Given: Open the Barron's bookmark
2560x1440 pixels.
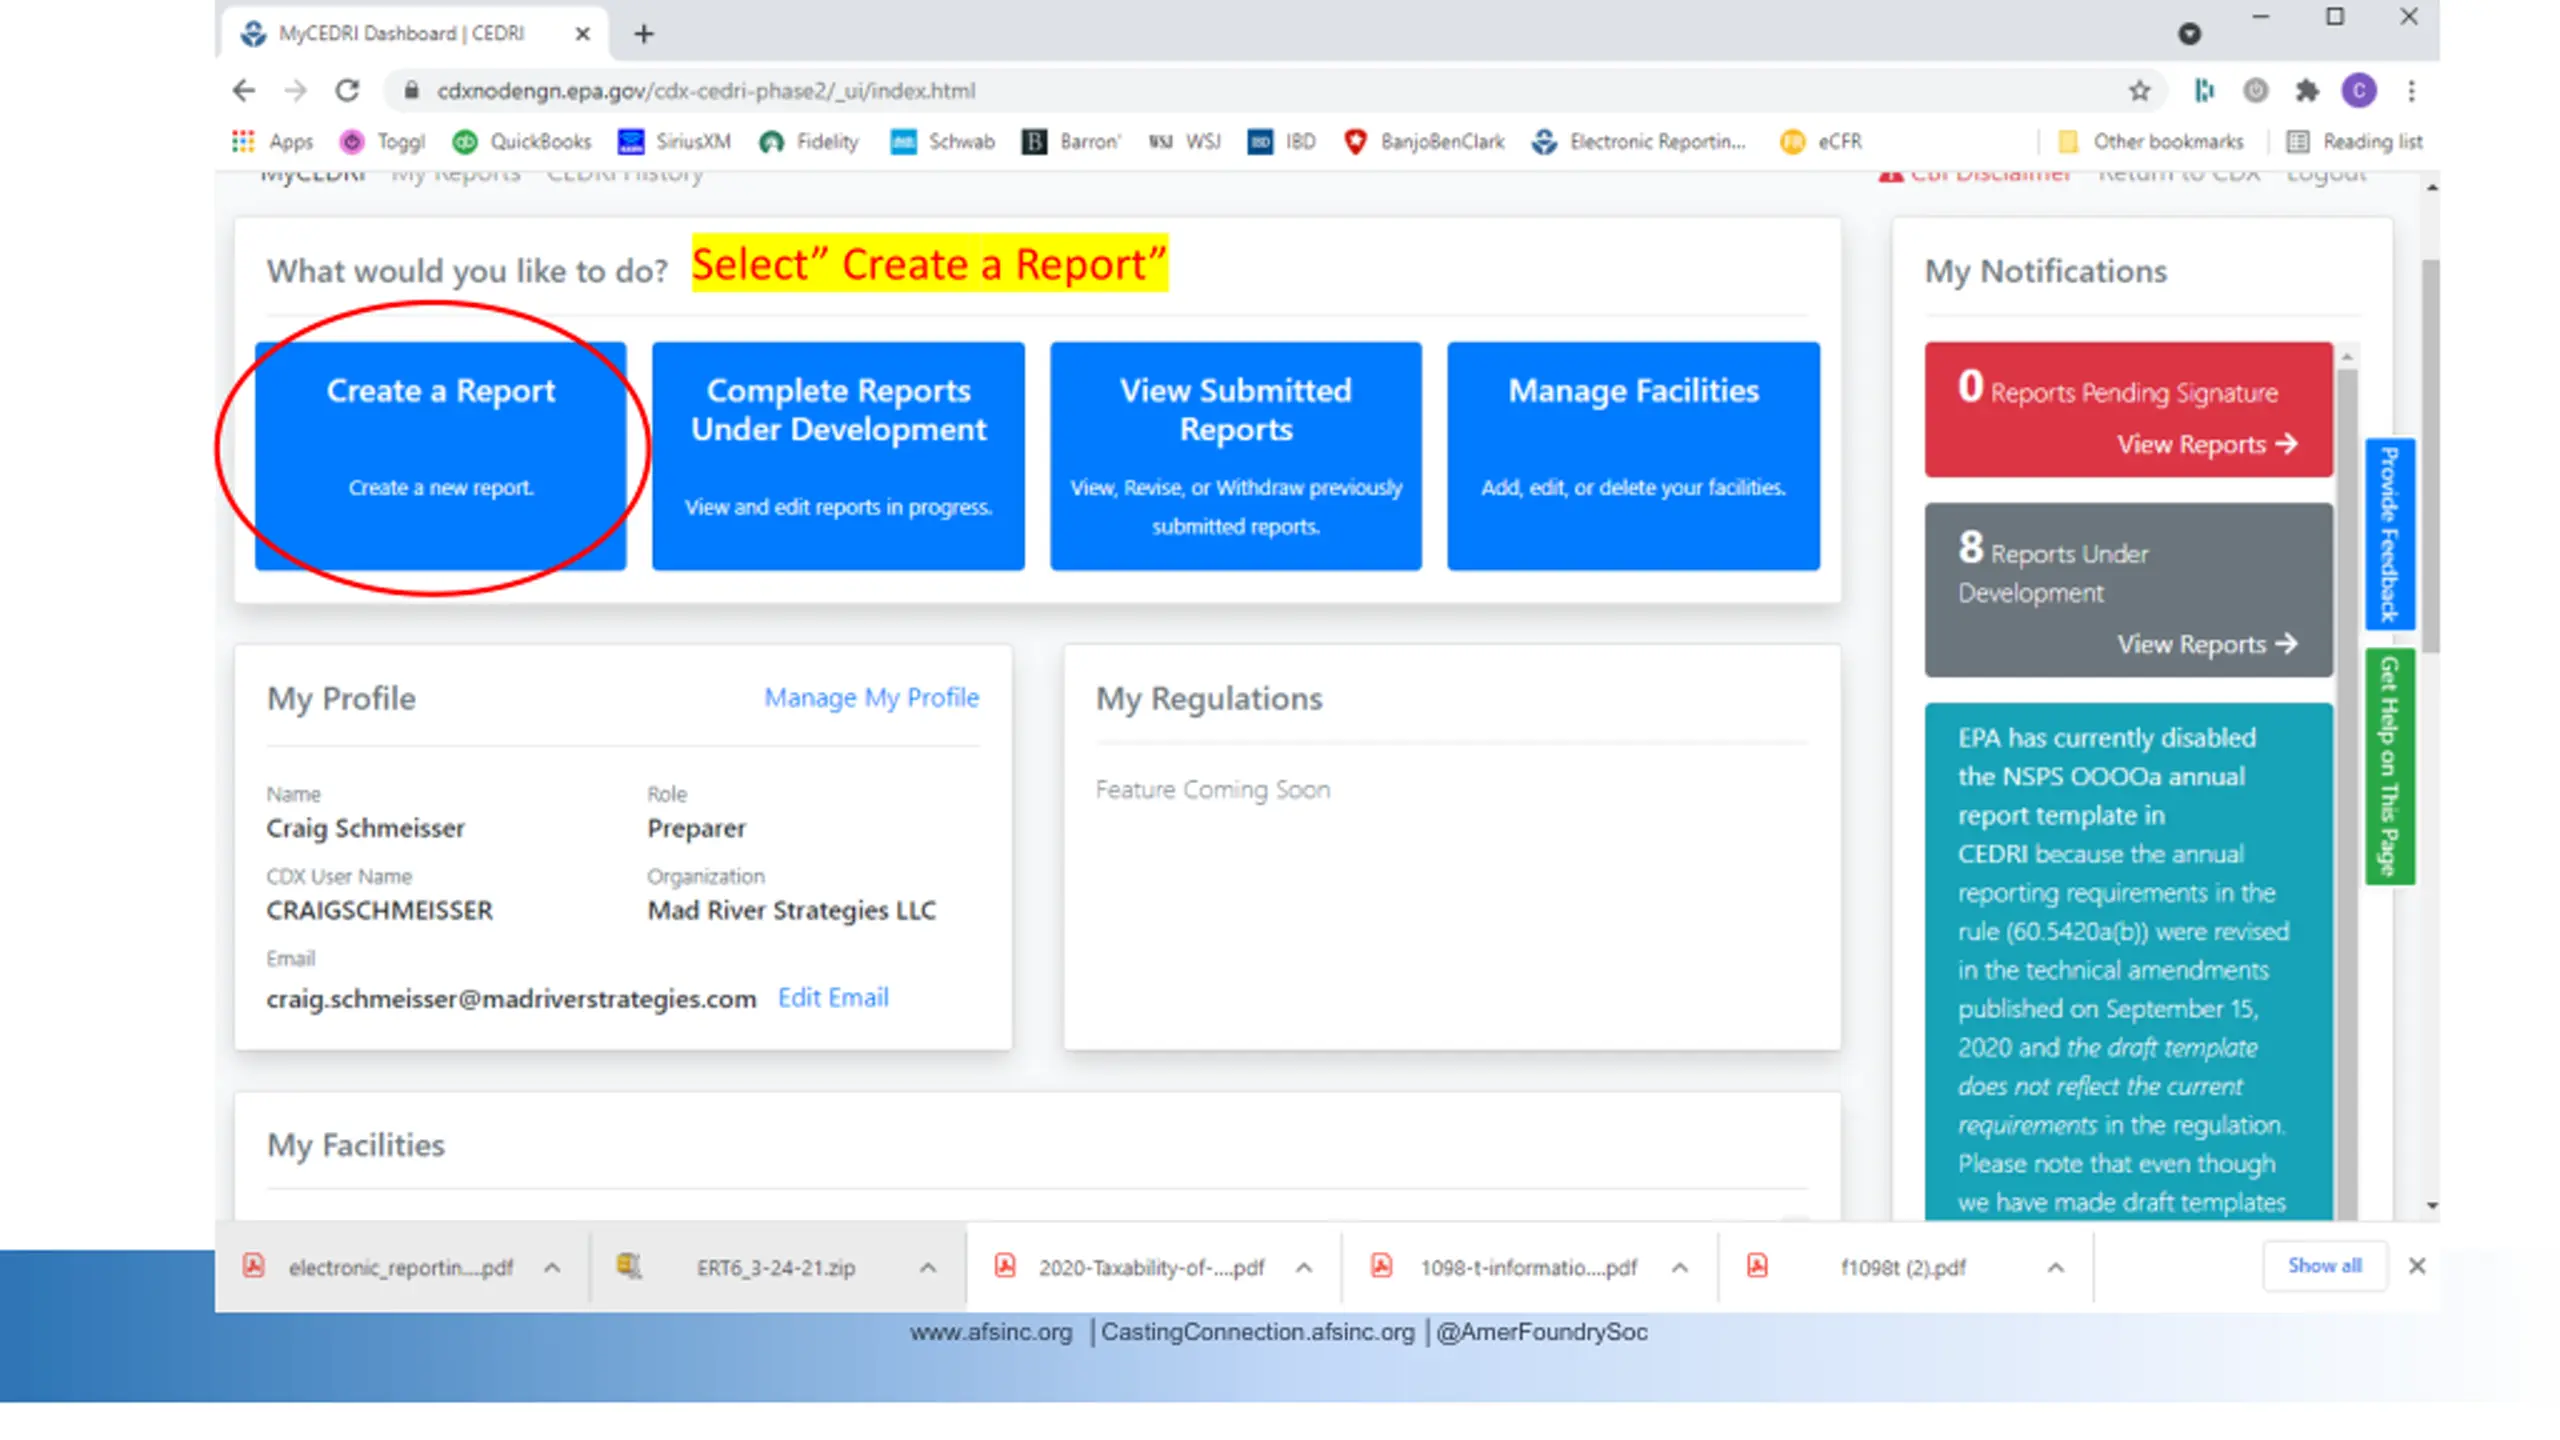Looking at the screenshot, I should coord(1071,142).
